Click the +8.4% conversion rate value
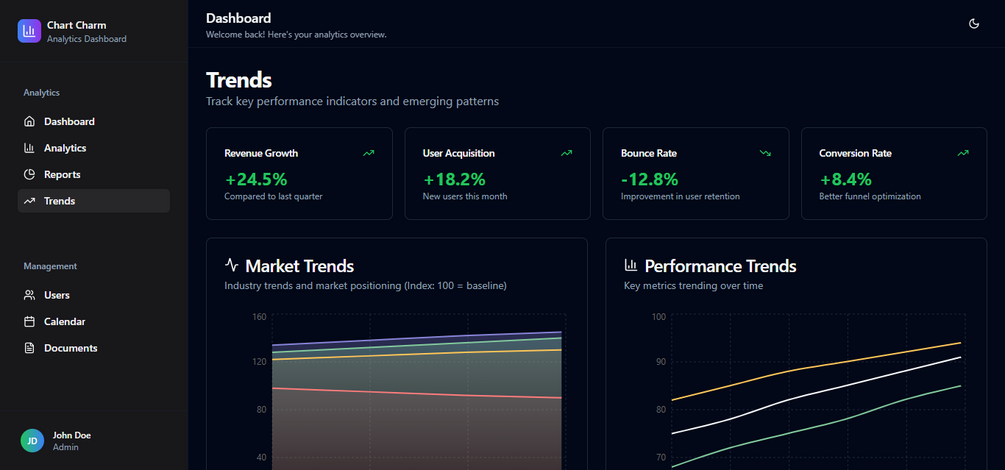Image resolution: width=1005 pixels, height=470 pixels. click(x=845, y=179)
